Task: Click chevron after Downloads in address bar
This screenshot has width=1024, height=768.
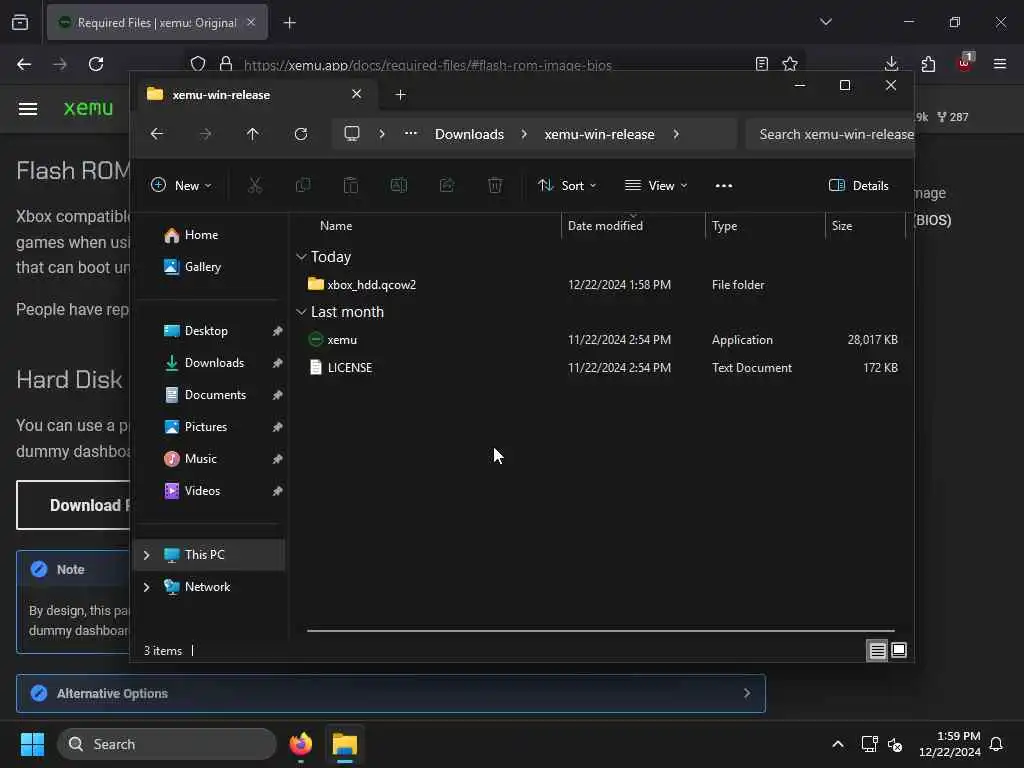Action: (524, 134)
